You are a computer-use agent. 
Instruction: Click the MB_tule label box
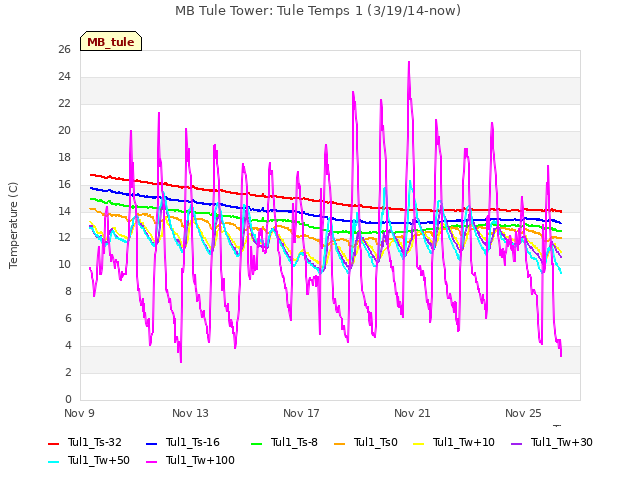(x=111, y=41)
